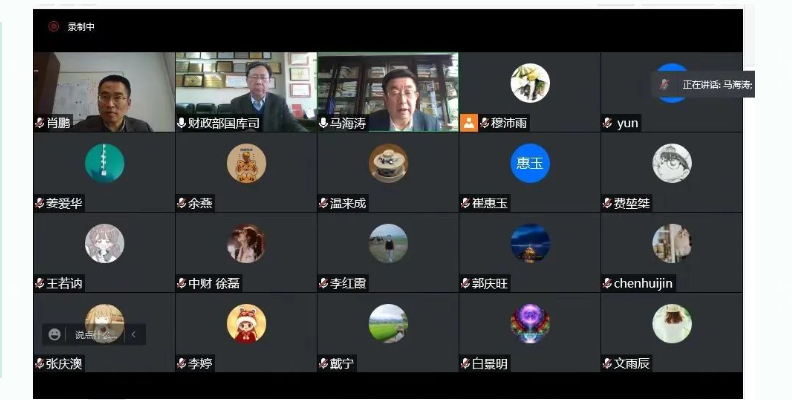Click the microphone icon beside 财政部国库司
Screen dimensions: 792x400
pyautogui.click(x=181, y=123)
